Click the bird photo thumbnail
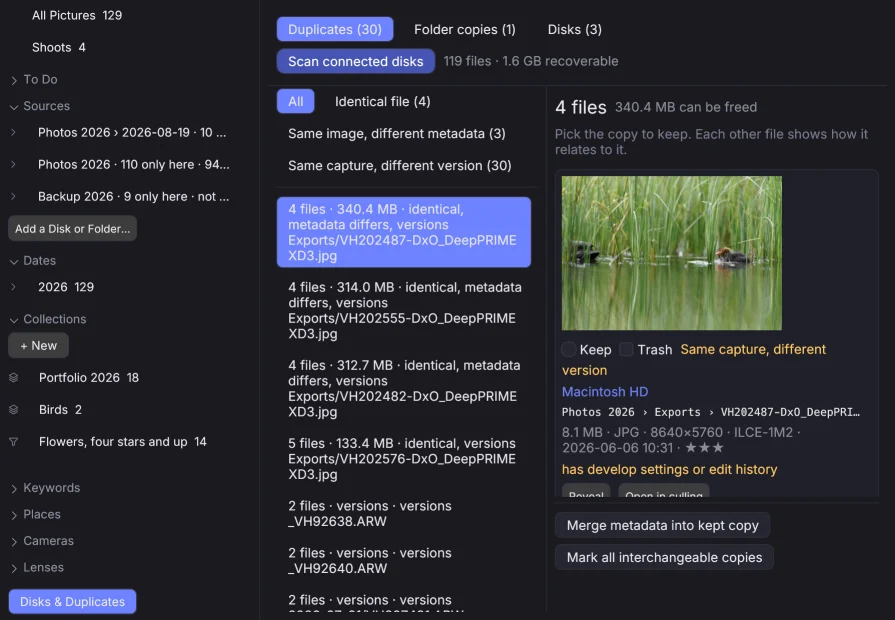895x620 pixels. [672, 253]
